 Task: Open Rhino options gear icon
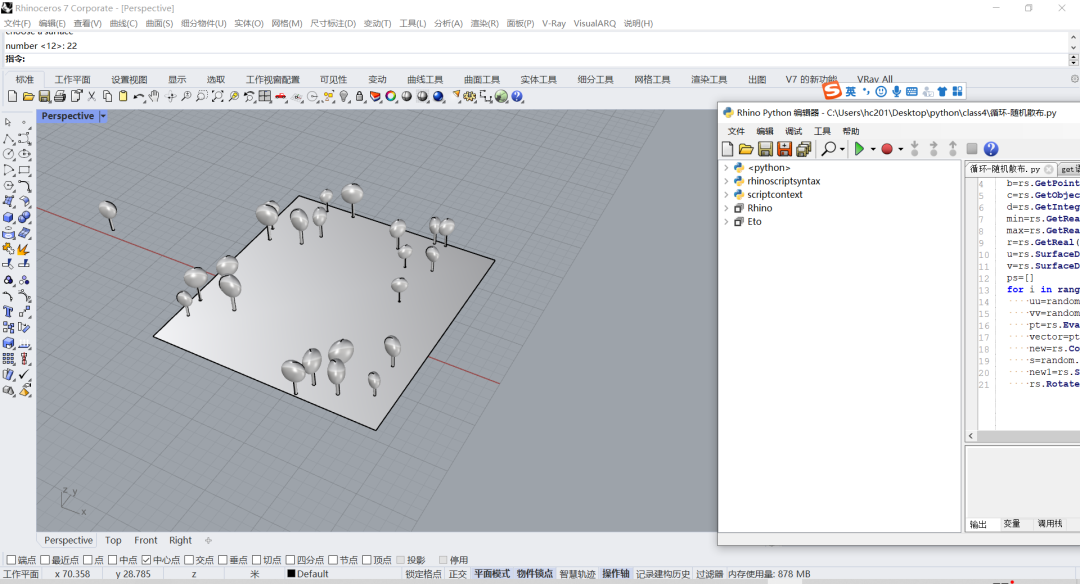470,96
